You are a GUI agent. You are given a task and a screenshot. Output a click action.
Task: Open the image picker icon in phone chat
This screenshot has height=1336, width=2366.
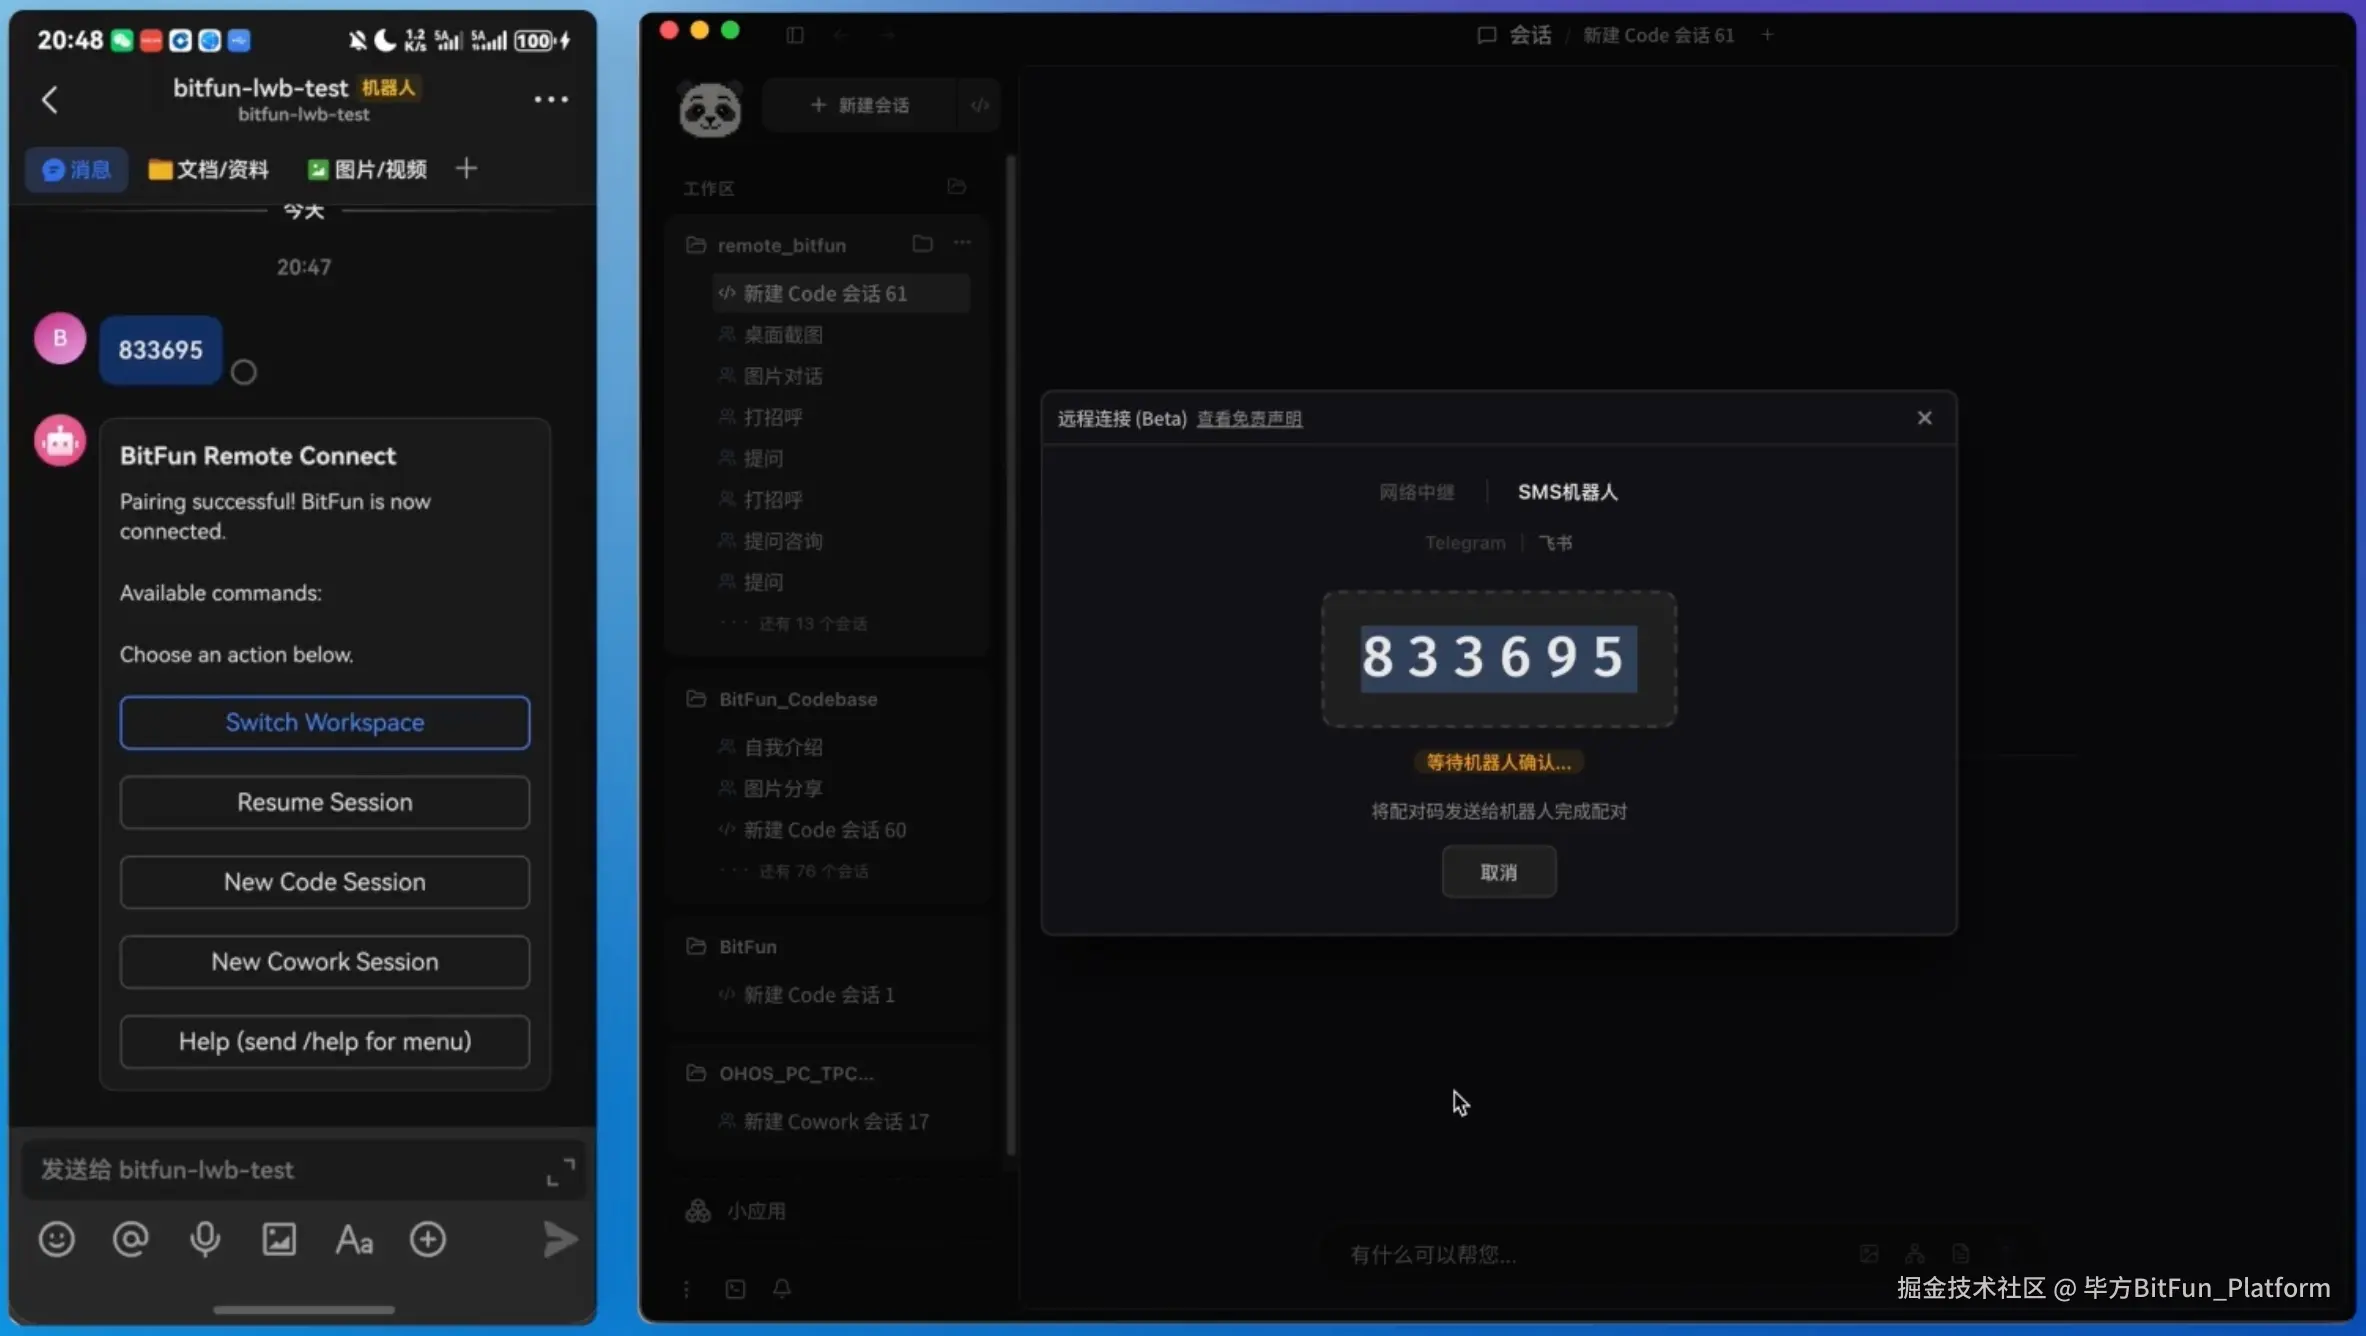[279, 1240]
